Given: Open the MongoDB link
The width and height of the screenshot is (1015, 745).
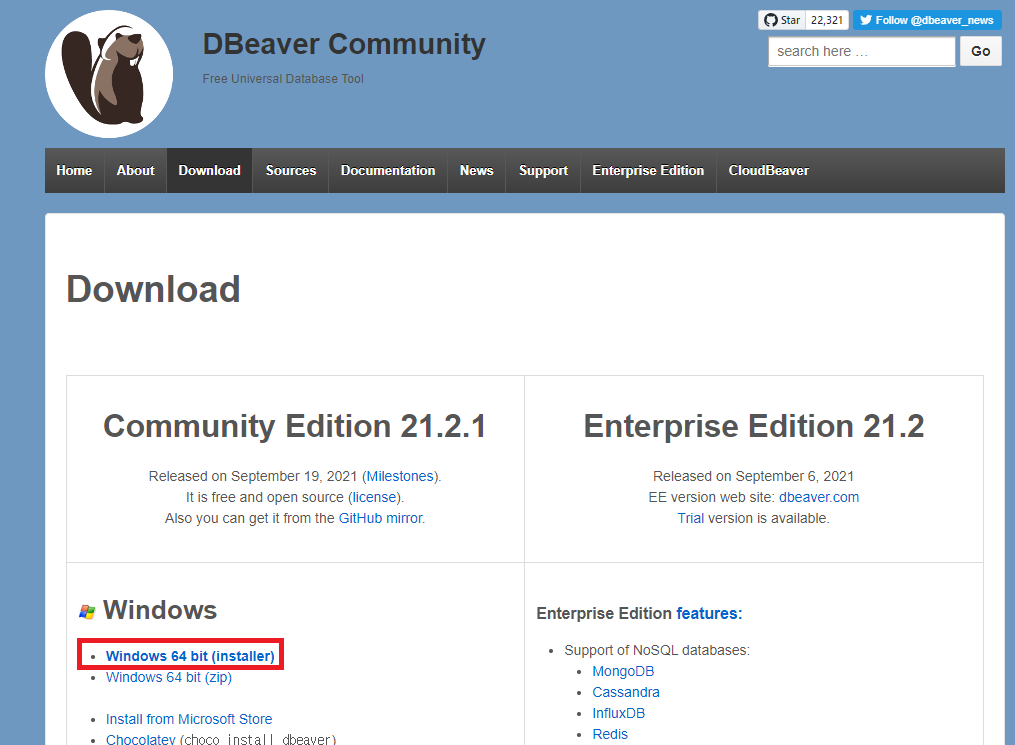Looking at the screenshot, I should coord(623,671).
